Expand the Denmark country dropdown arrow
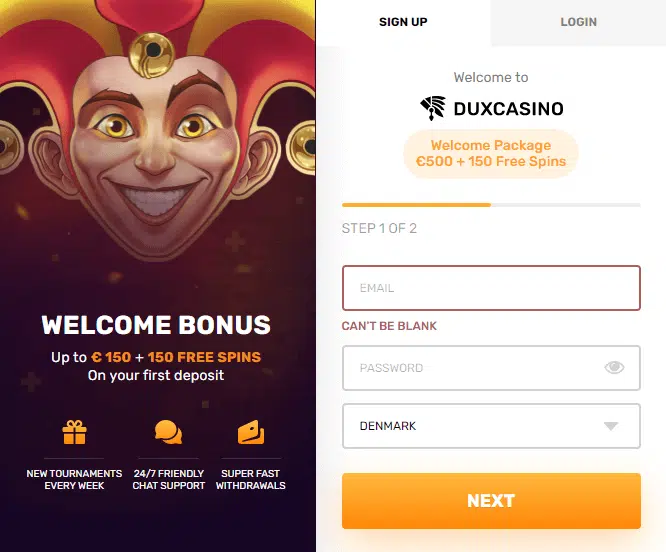The image size is (666, 552). click(611, 426)
